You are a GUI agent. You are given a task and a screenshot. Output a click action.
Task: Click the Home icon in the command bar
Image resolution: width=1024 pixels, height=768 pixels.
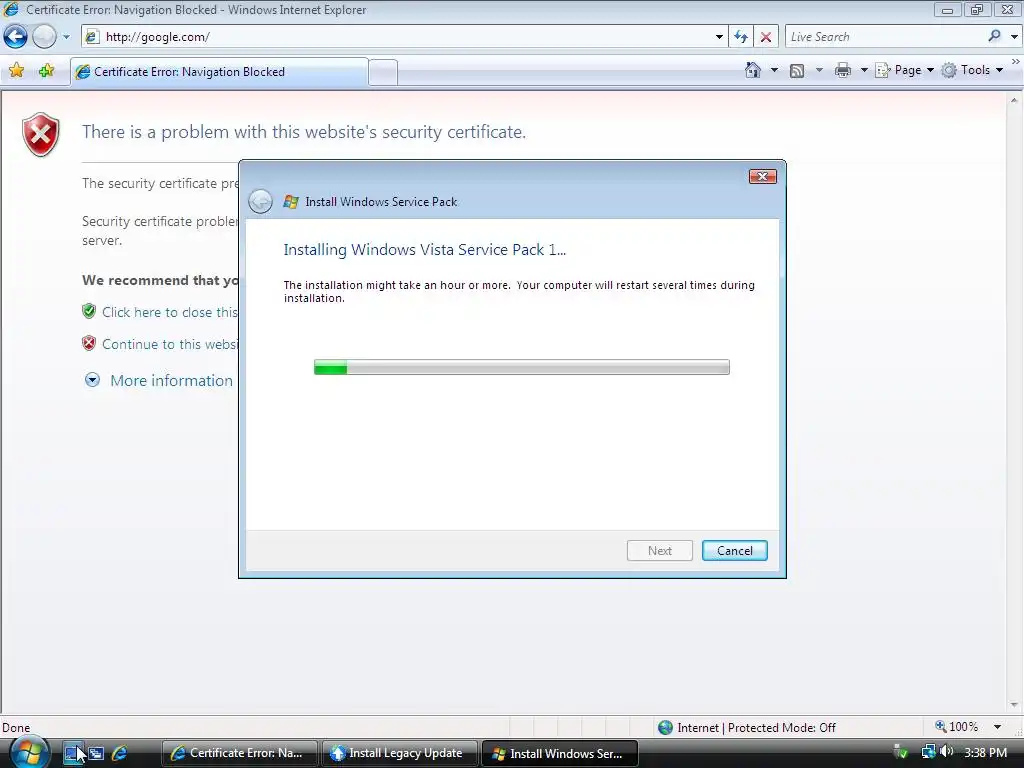click(x=753, y=70)
